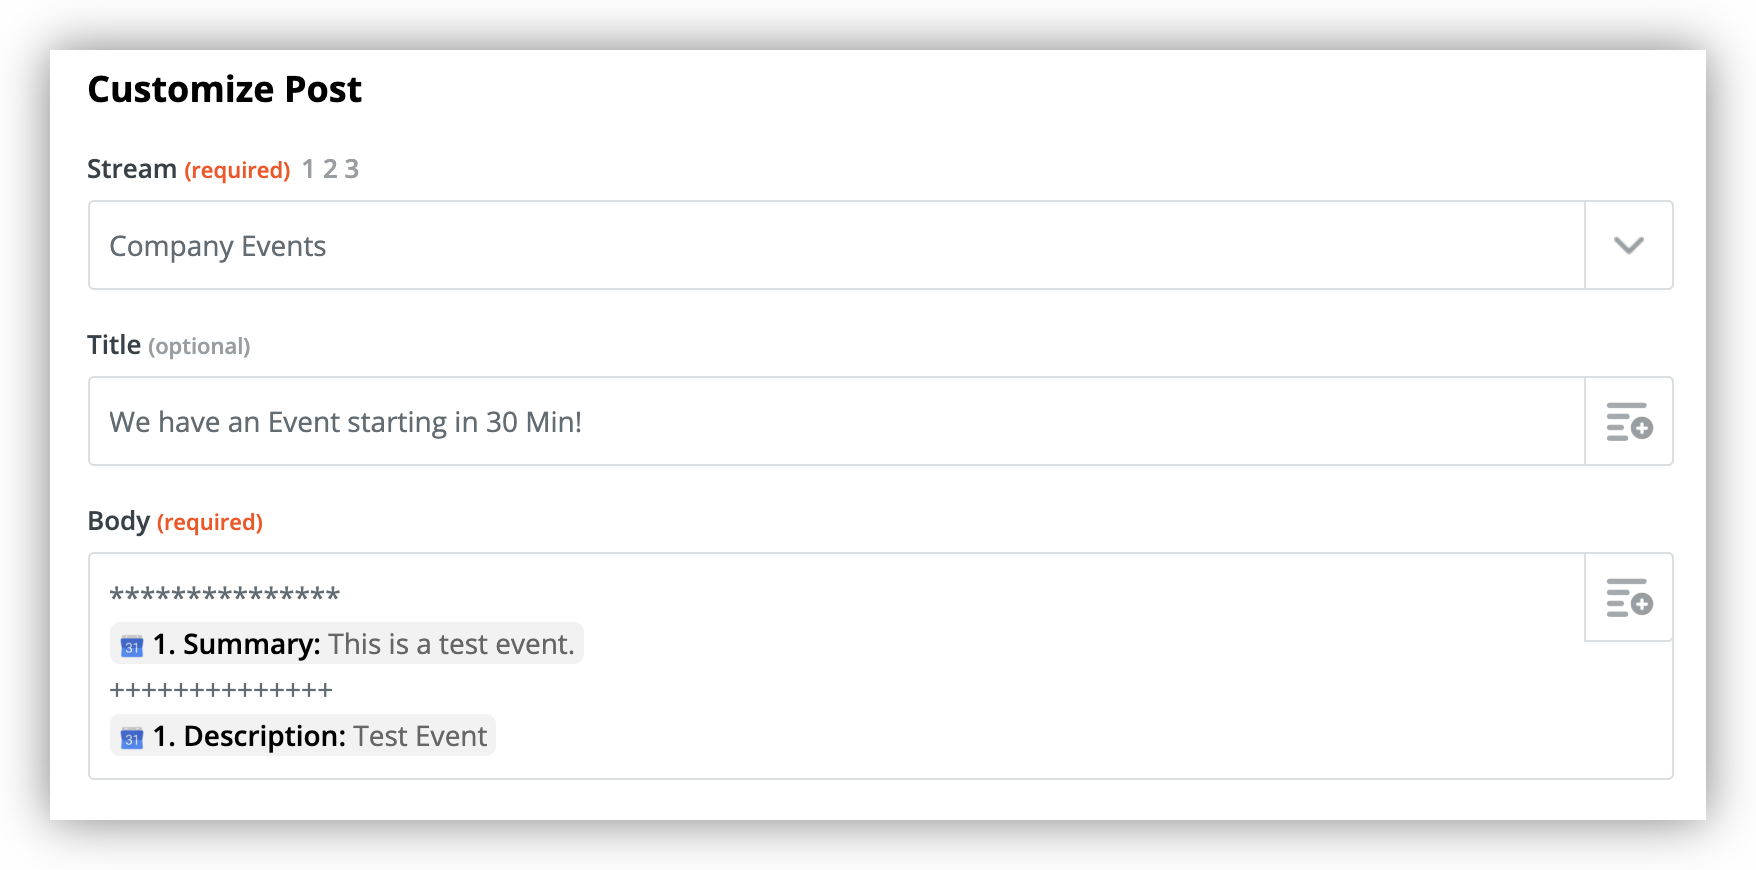
Task: Click the insert-field icon beside Title
Action: pos(1629,421)
